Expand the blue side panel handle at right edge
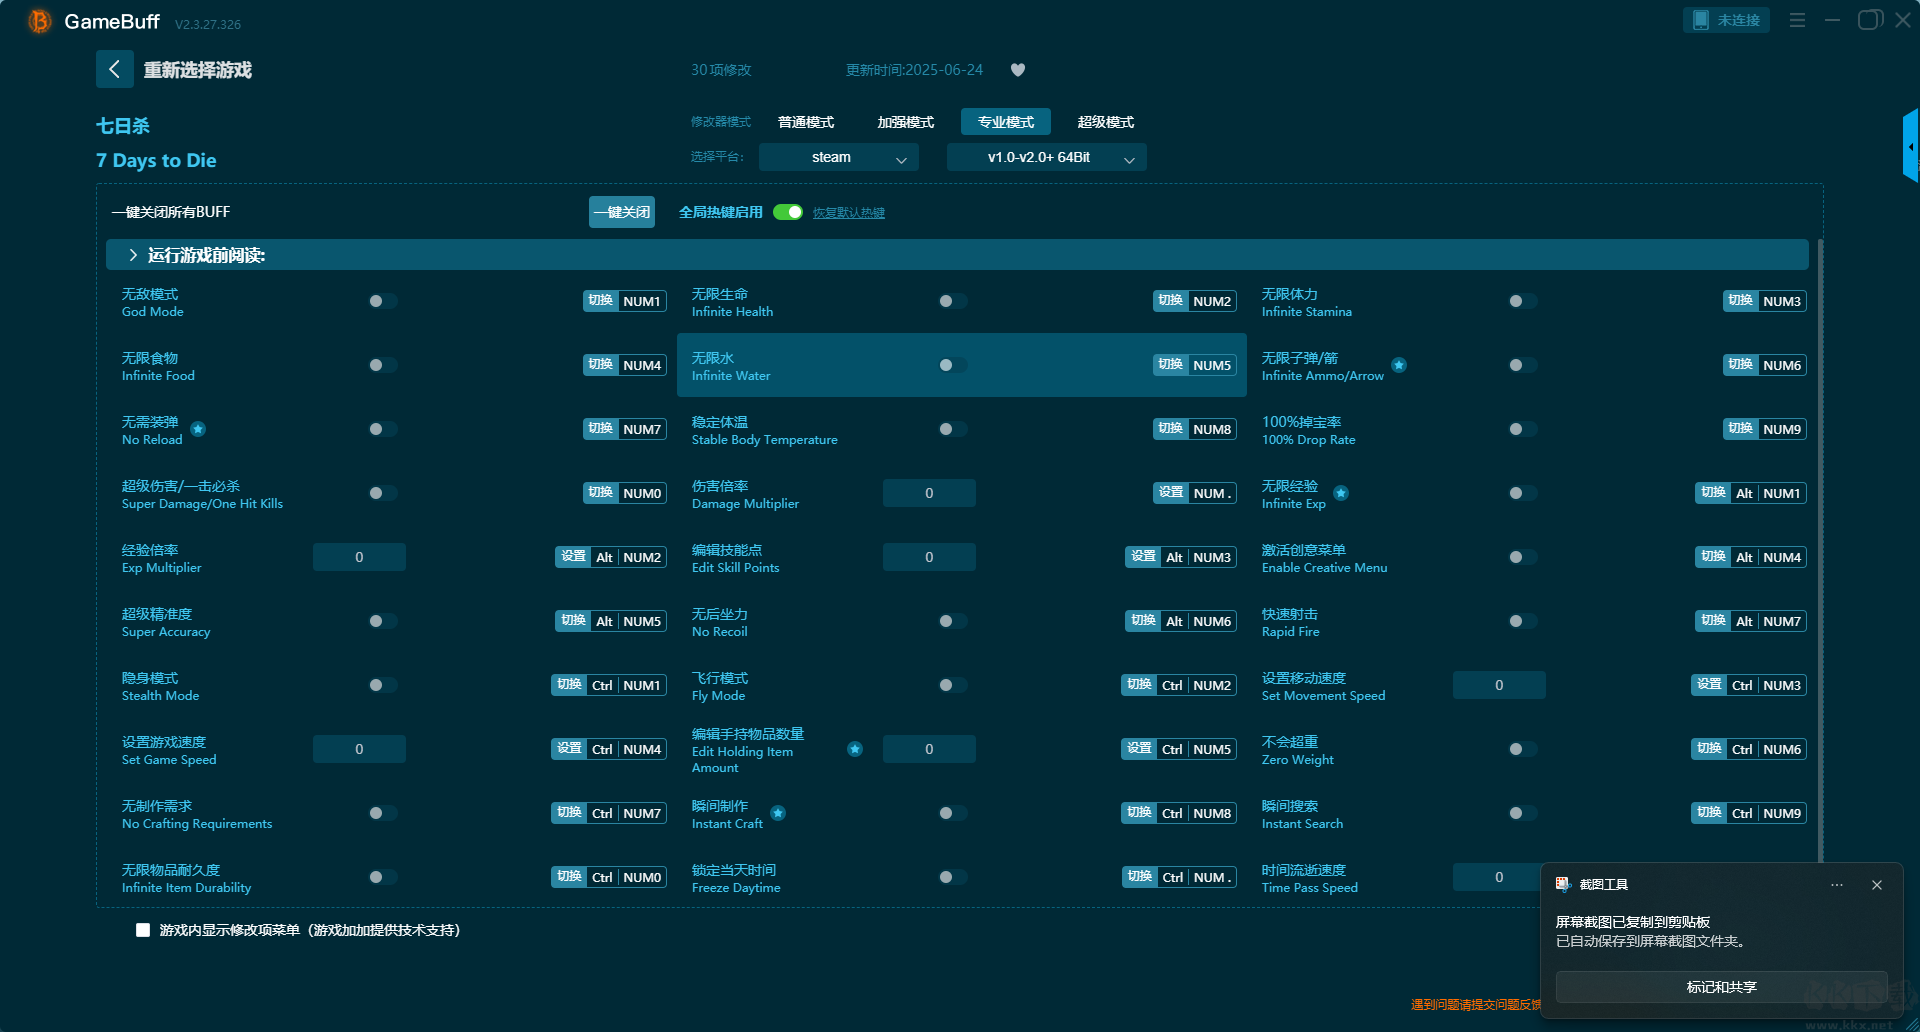The width and height of the screenshot is (1920, 1032). tap(1910, 146)
